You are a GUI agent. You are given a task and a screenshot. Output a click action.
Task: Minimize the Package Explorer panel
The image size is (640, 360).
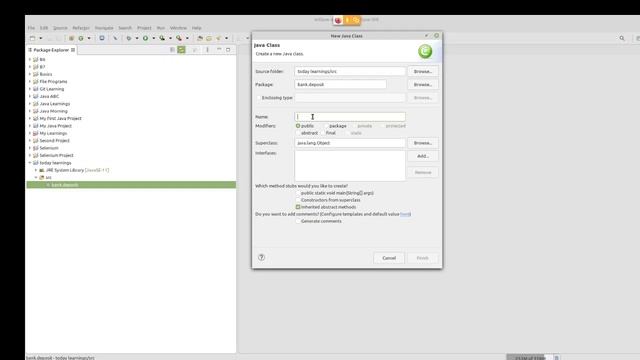[219, 50]
